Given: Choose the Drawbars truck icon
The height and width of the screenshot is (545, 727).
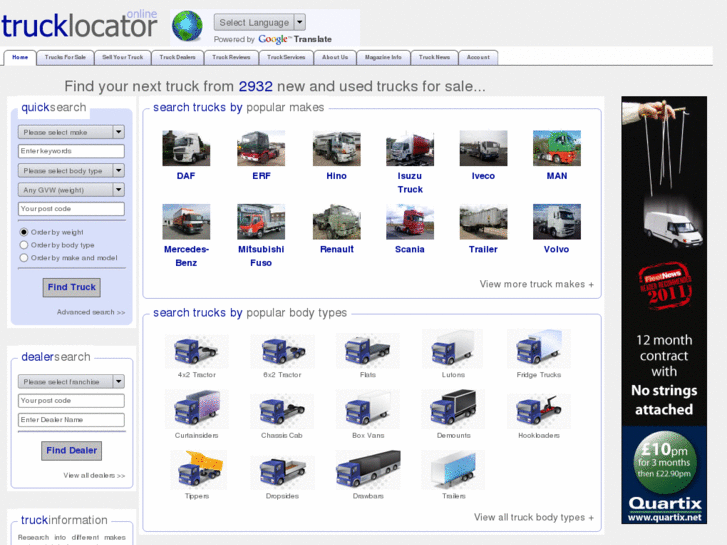Looking at the screenshot, I should 368,469.
